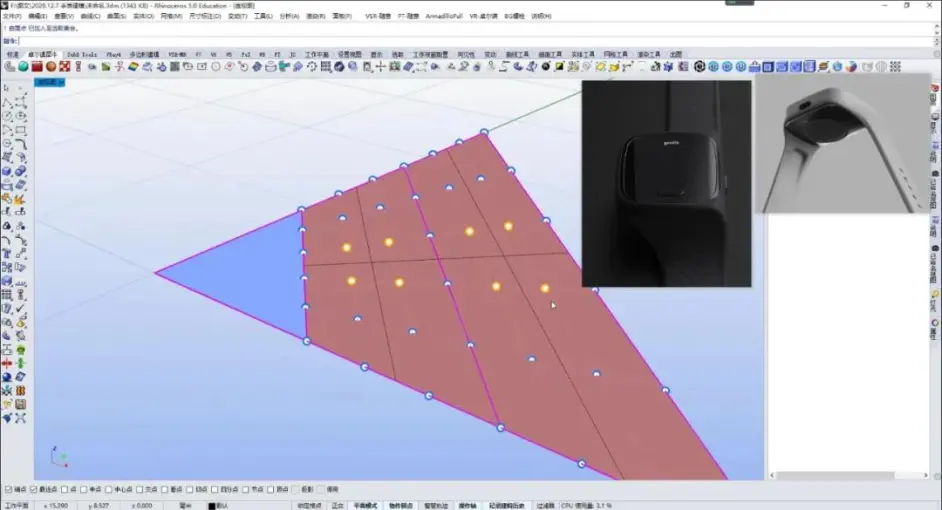Open the 尺寸标注(D) menu

205,16
